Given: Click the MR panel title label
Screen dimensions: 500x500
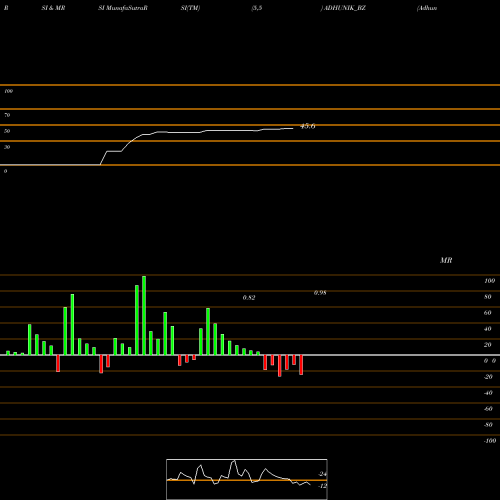Looking at the screenshot, I should pyautogui.click(x=446, y=260).
